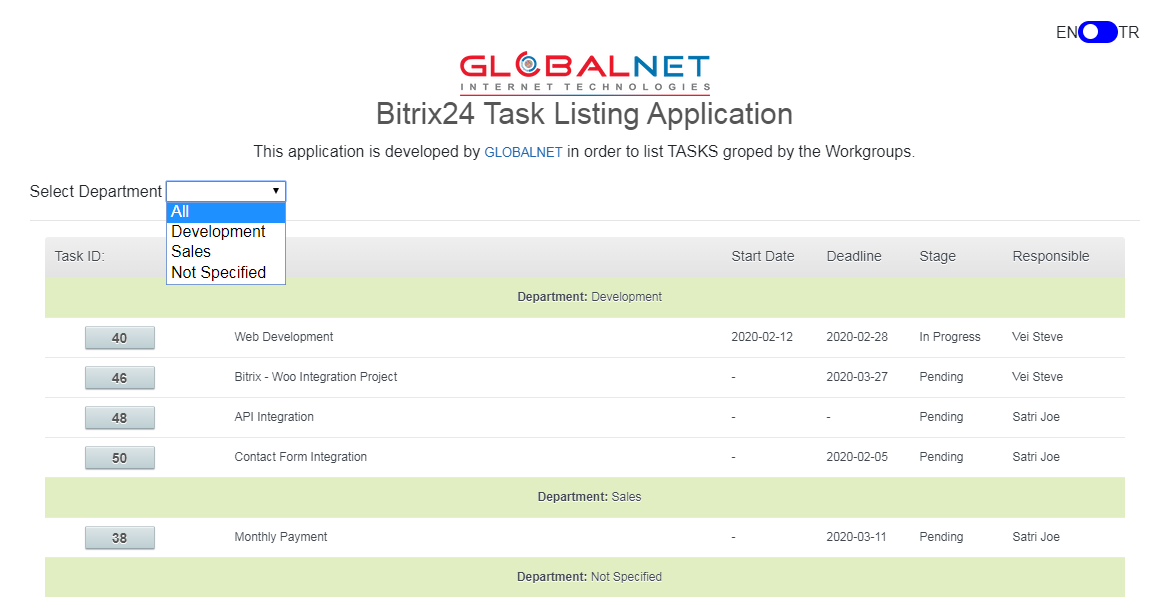The height and width of the screenshot is (614, 1159).
Task: Click the Start Date column header
Action: pyautogui.click(x=762, y=256)
